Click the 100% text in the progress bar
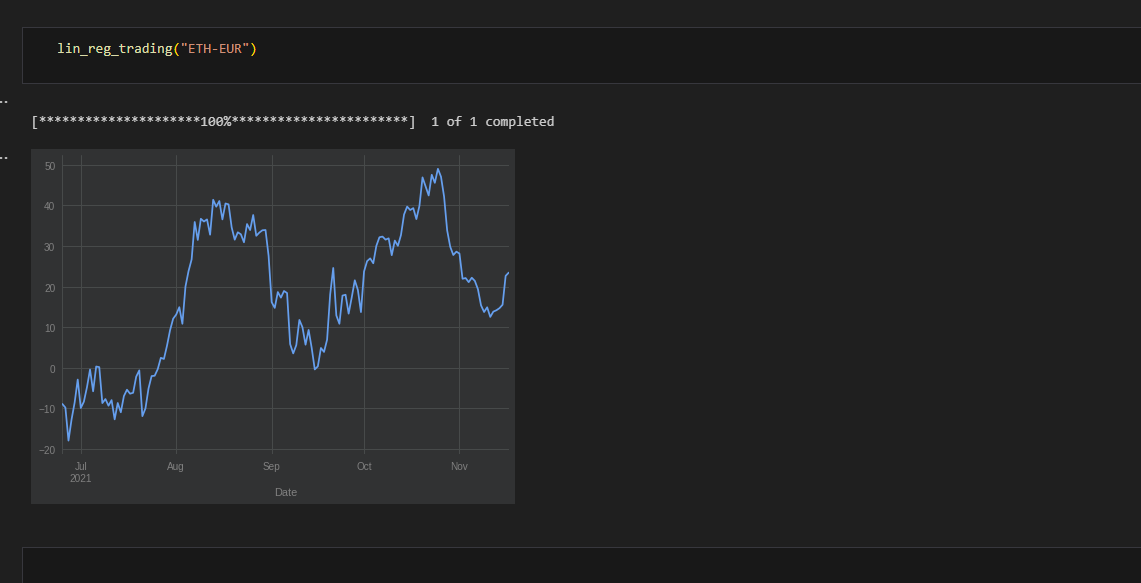 coord(215,122)
